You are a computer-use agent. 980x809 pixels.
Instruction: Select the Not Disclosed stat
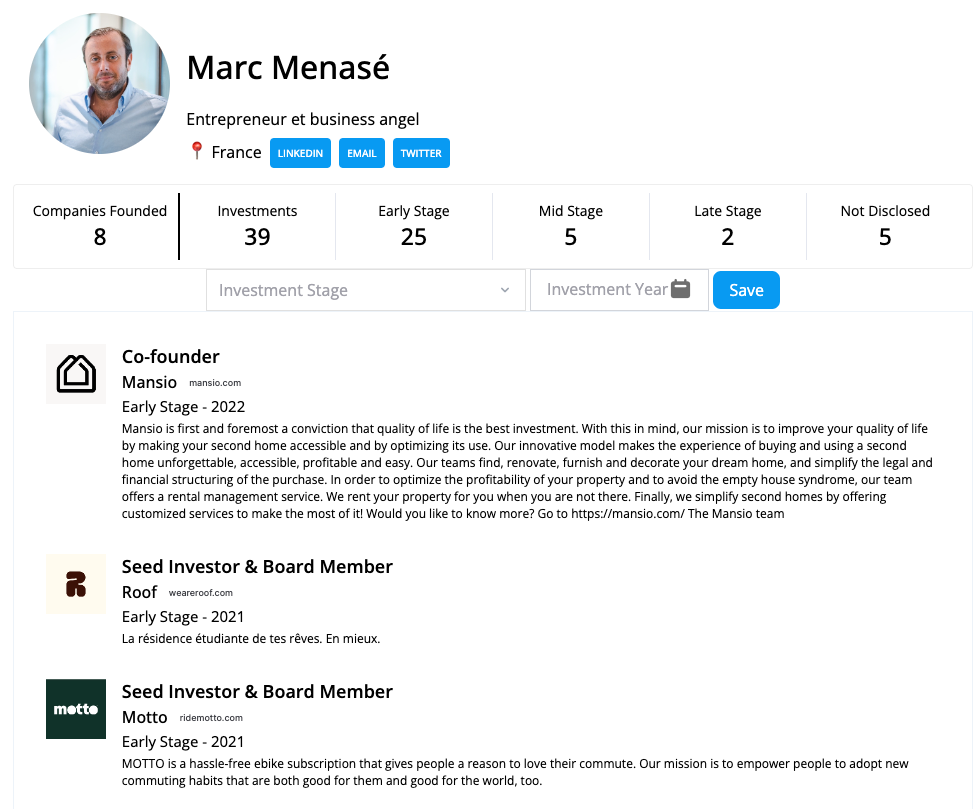pyautogui.click(x=885, y=226)
